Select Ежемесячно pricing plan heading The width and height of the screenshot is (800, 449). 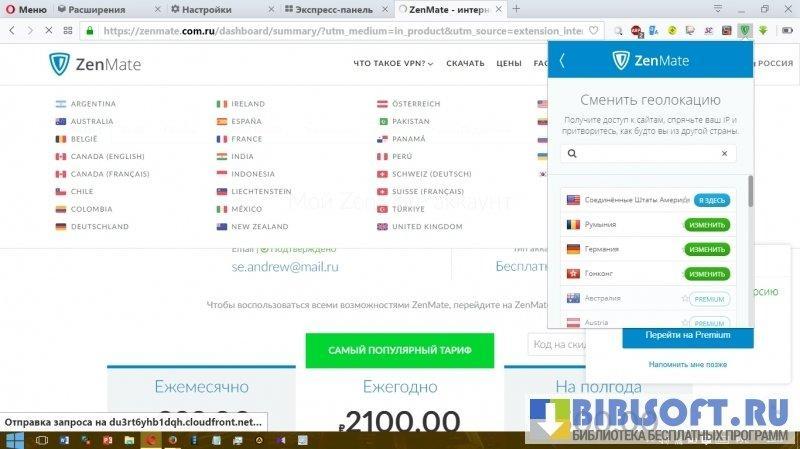tap(202, 387)
